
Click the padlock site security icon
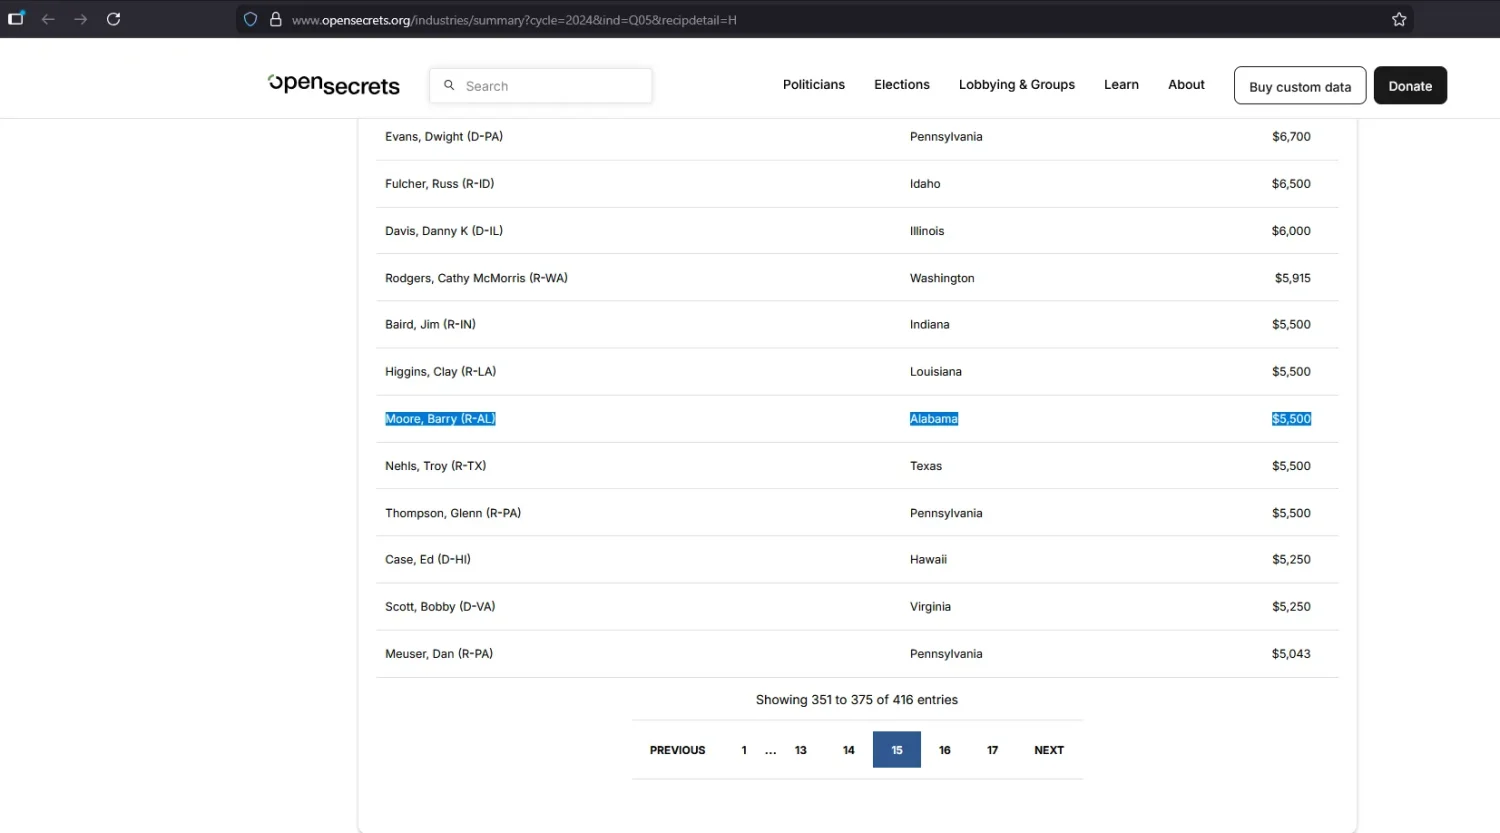[x=276, y=19]
